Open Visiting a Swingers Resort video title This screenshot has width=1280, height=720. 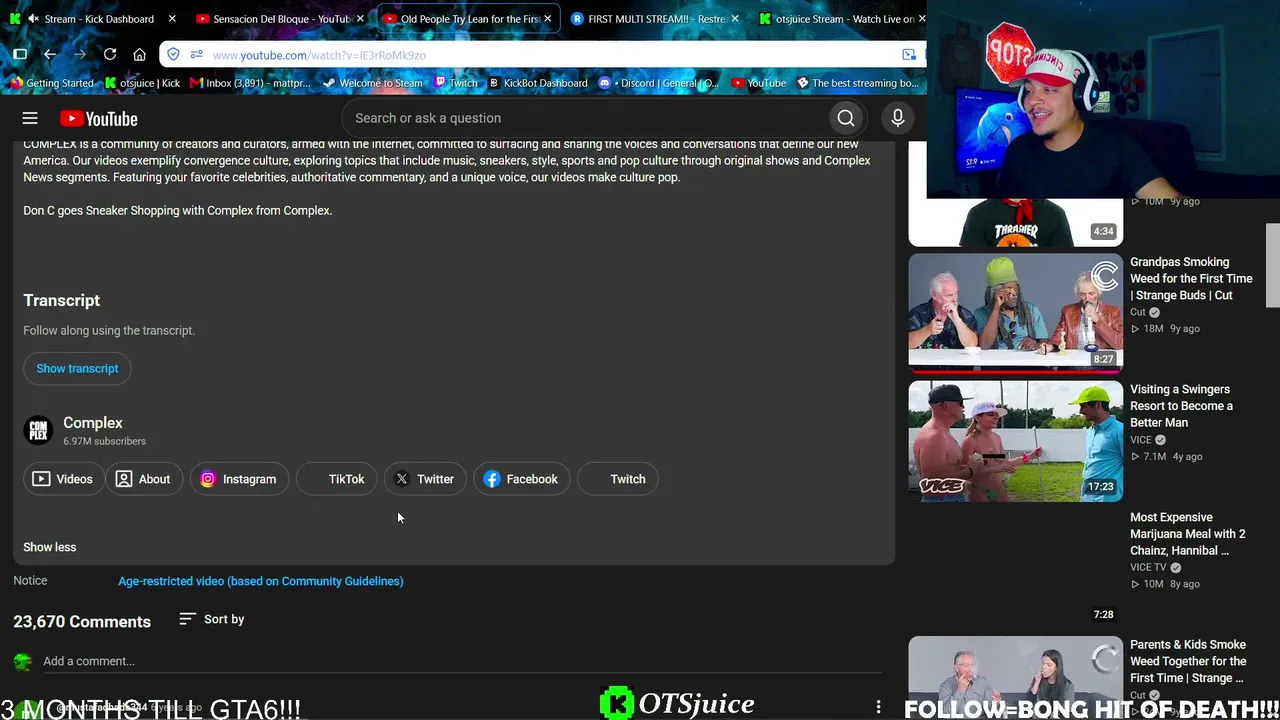pyautogui.click(x=1181, y=406)
